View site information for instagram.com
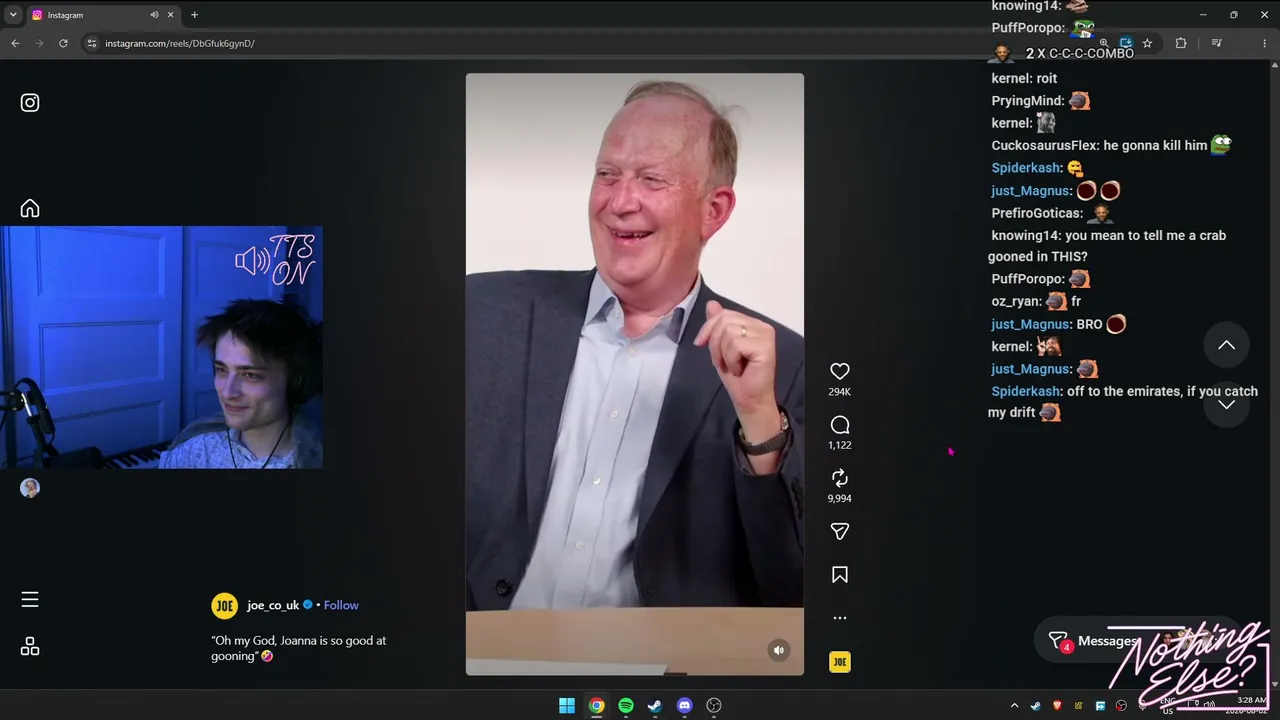This screenshot has height=720, width=1280. pyautogui.click(x=91, y=43)
